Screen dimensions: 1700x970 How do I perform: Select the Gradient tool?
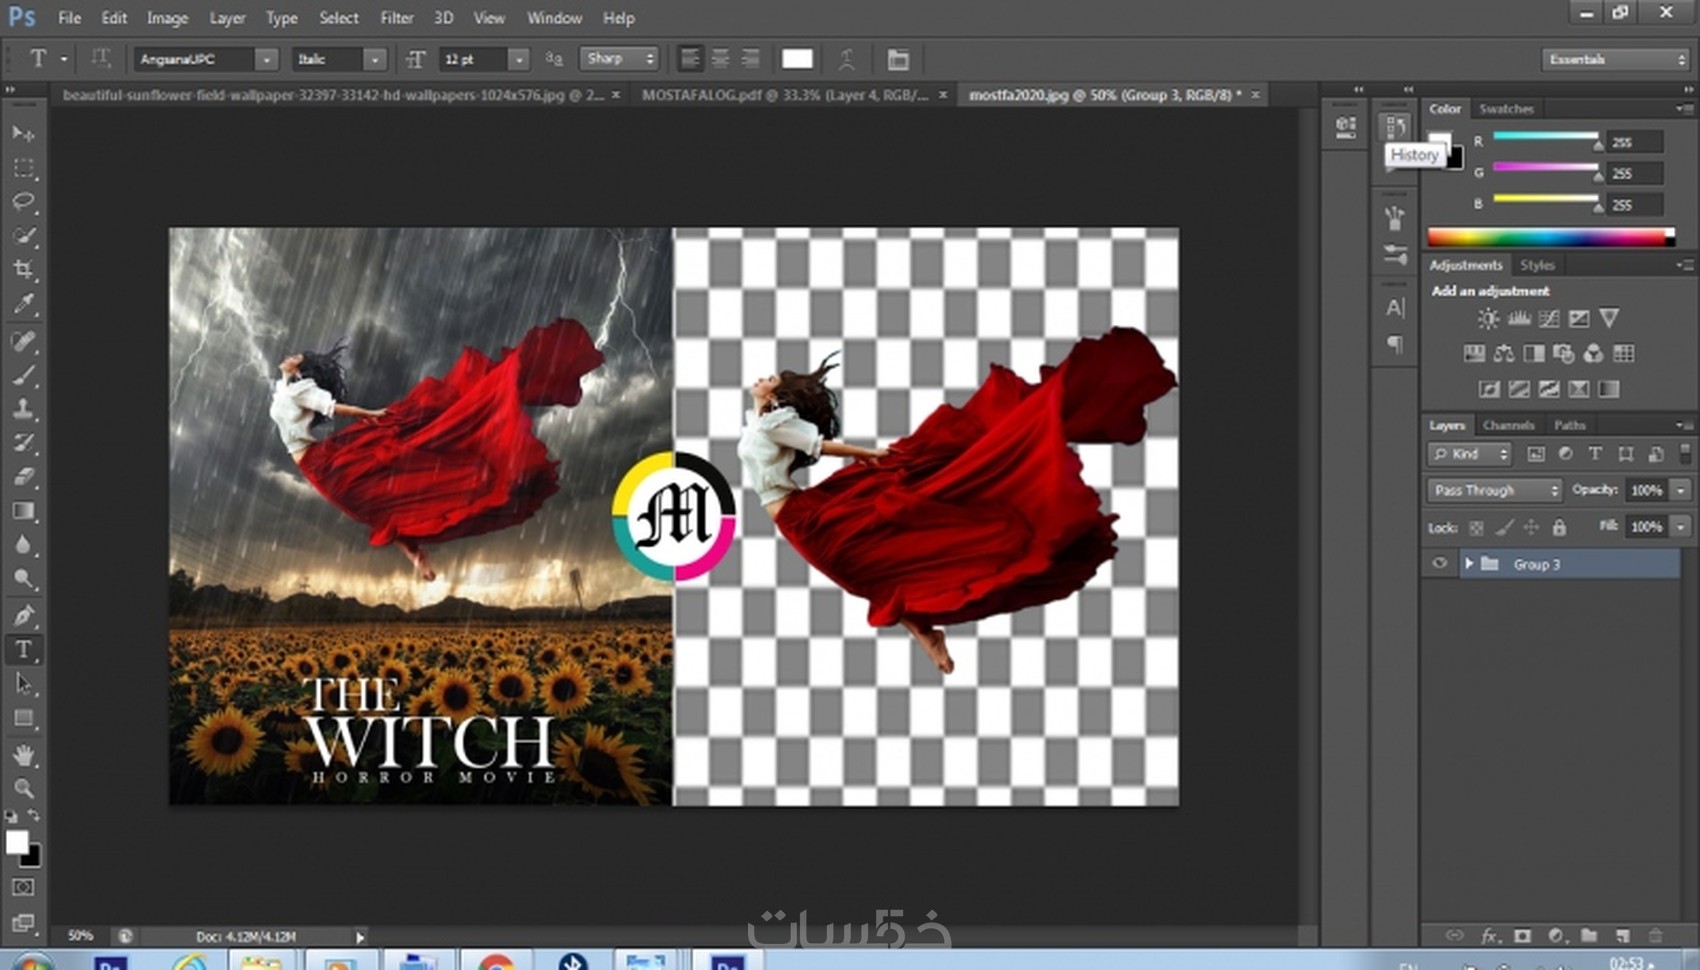[24, 511]
